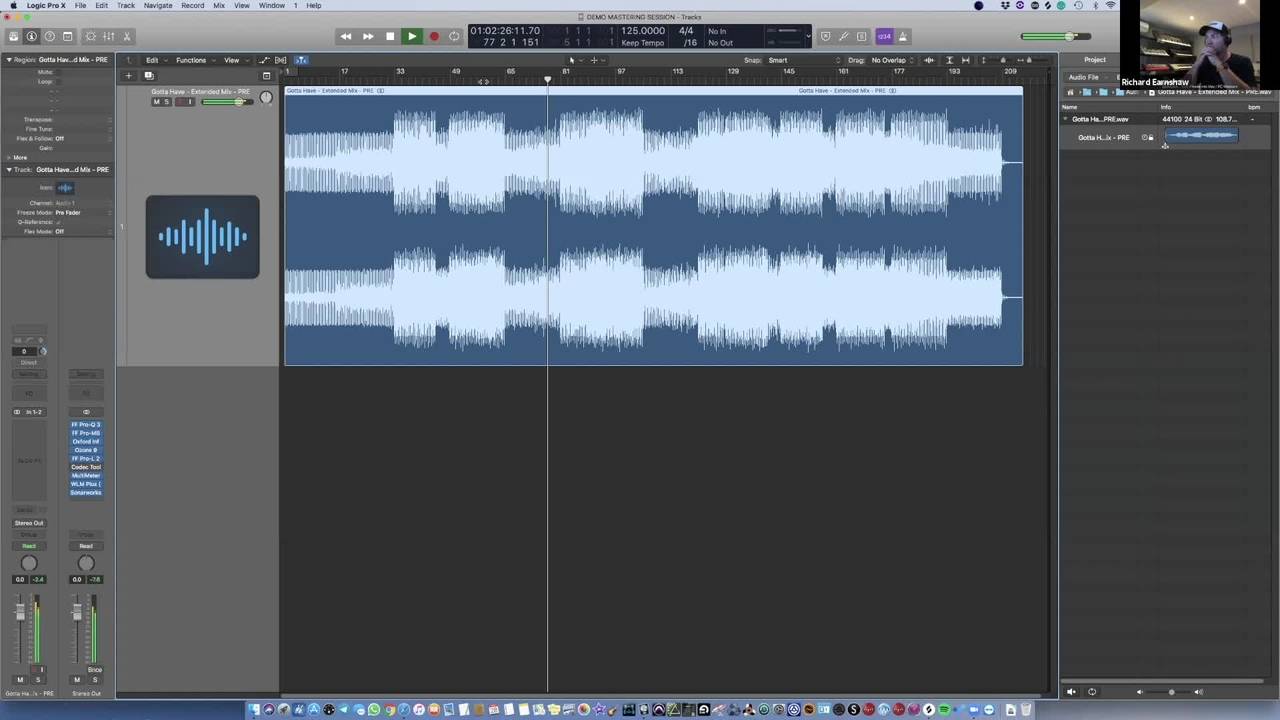The width and height of the screenshot is (1280, 720).
Task: Open the FF Pro-Q 3 plugin slot
Action: [x=86, y=425]
